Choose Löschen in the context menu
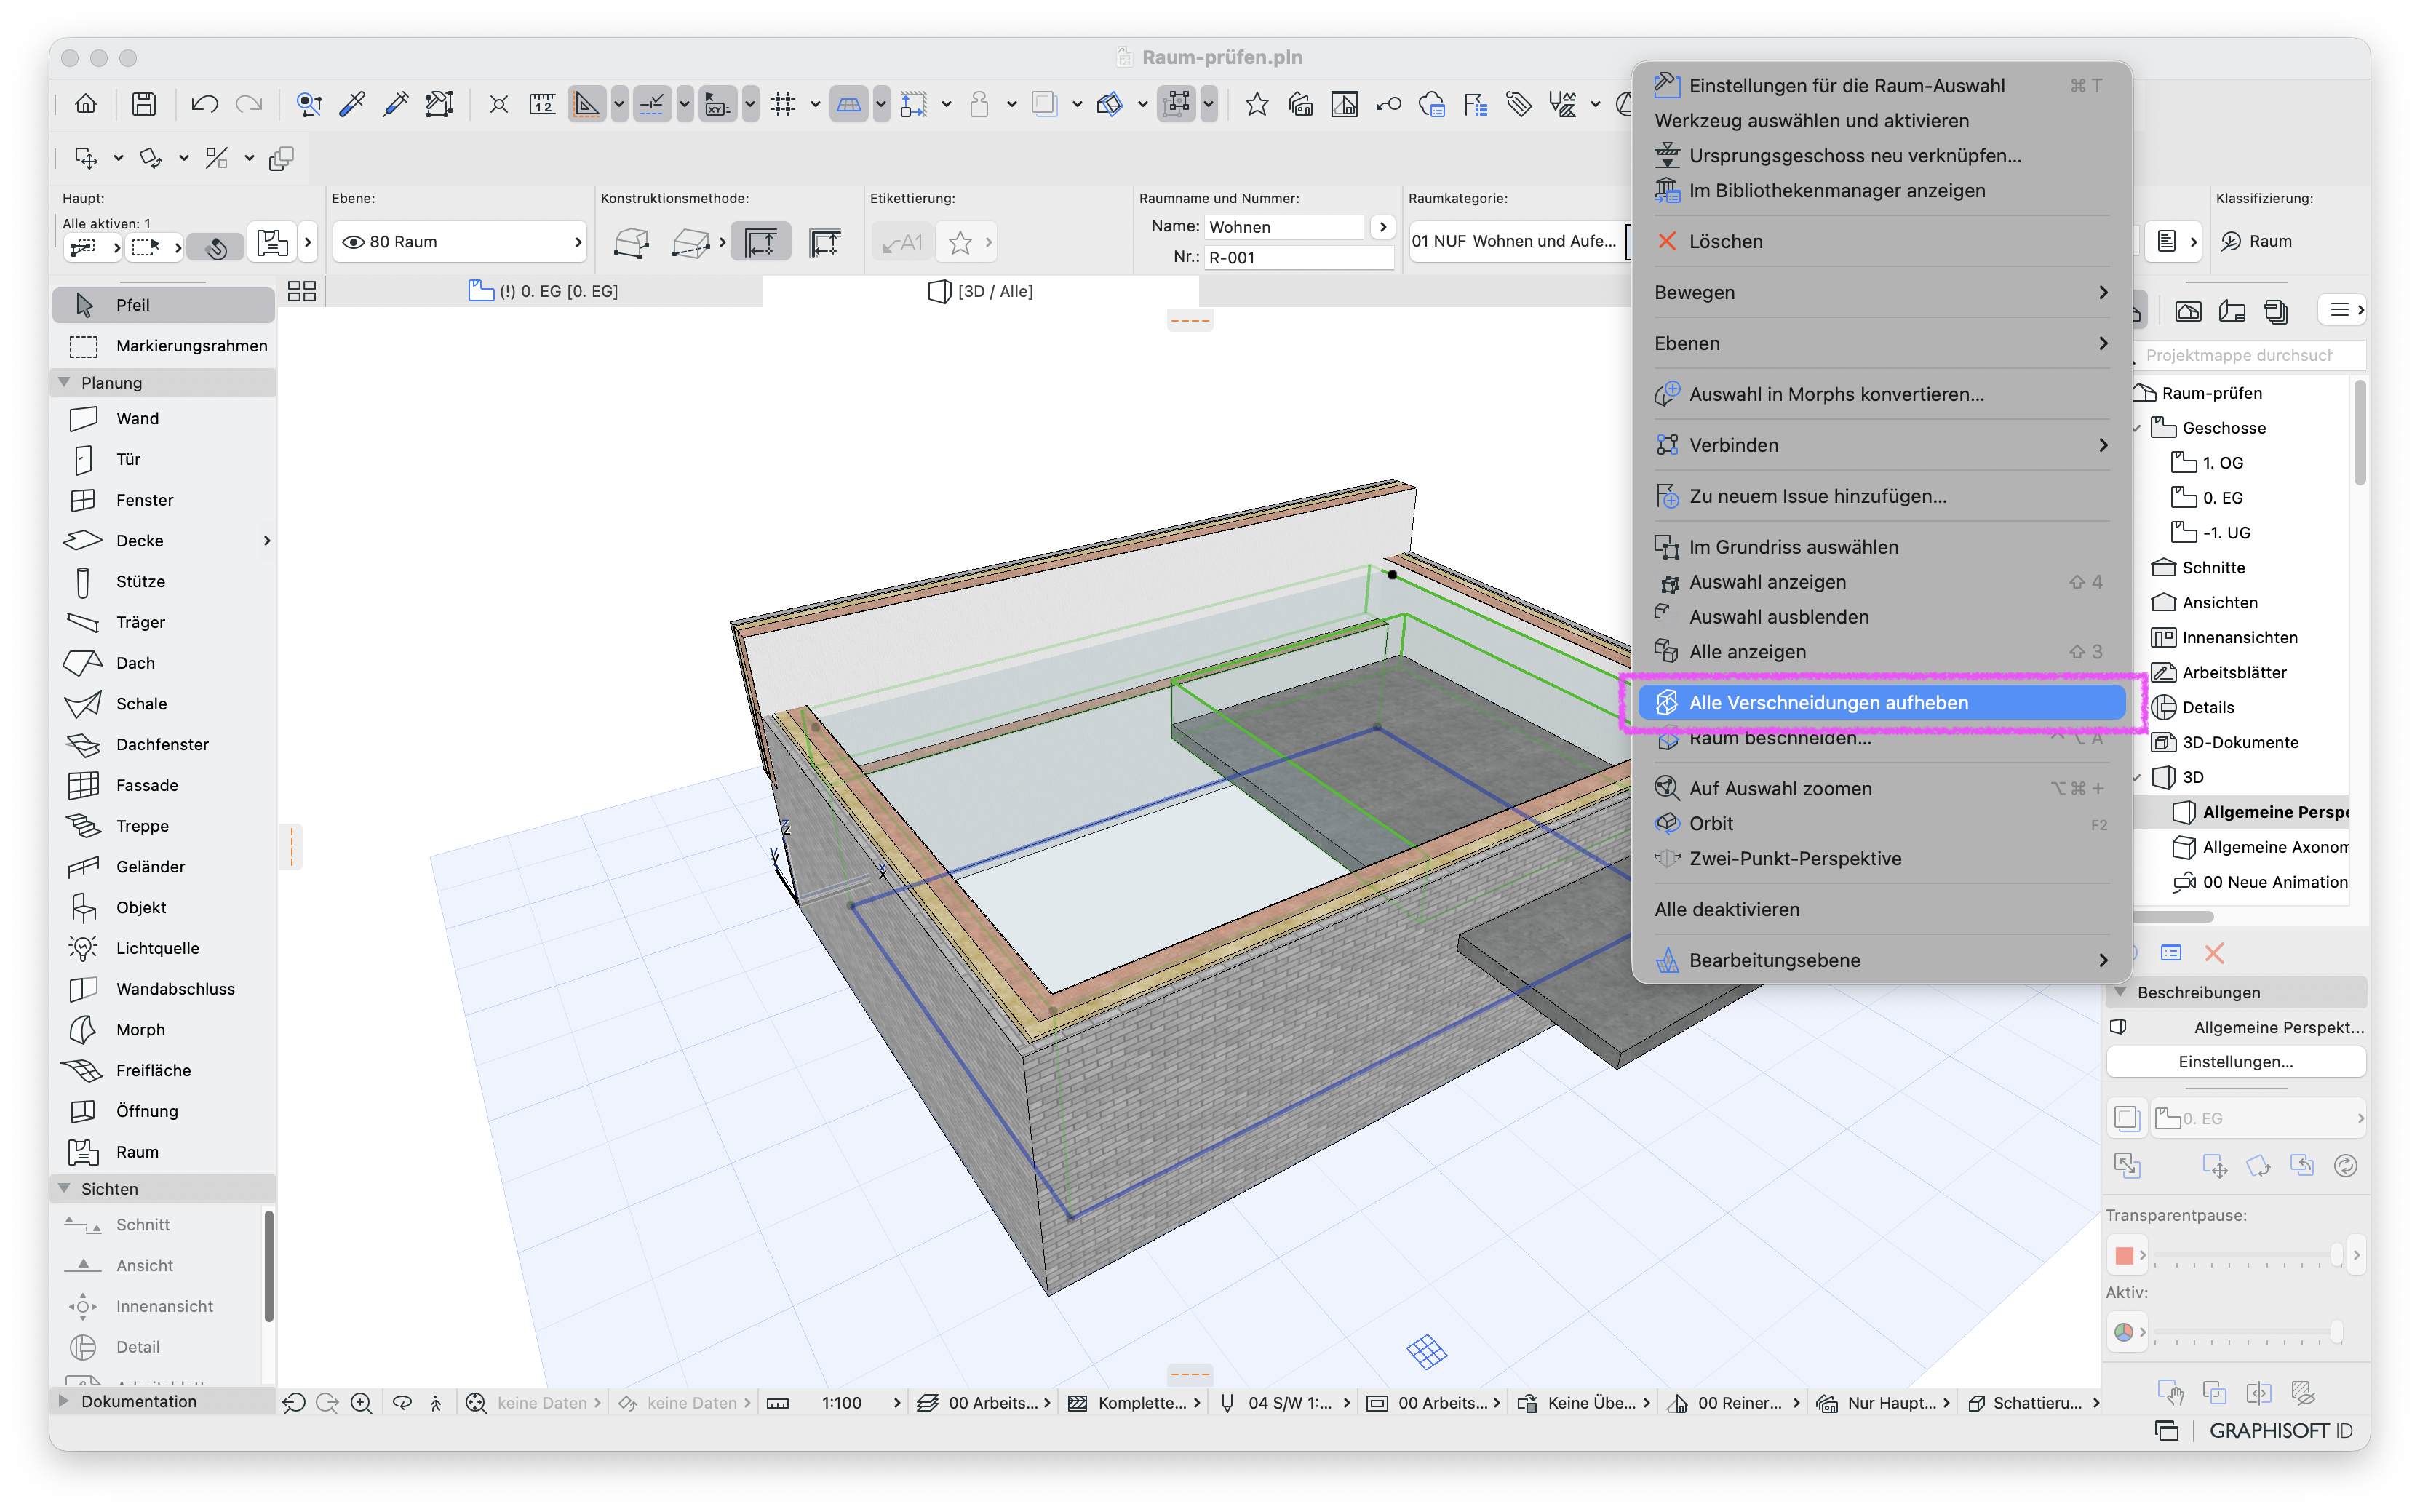2420x1512 pixels. 1881,241
